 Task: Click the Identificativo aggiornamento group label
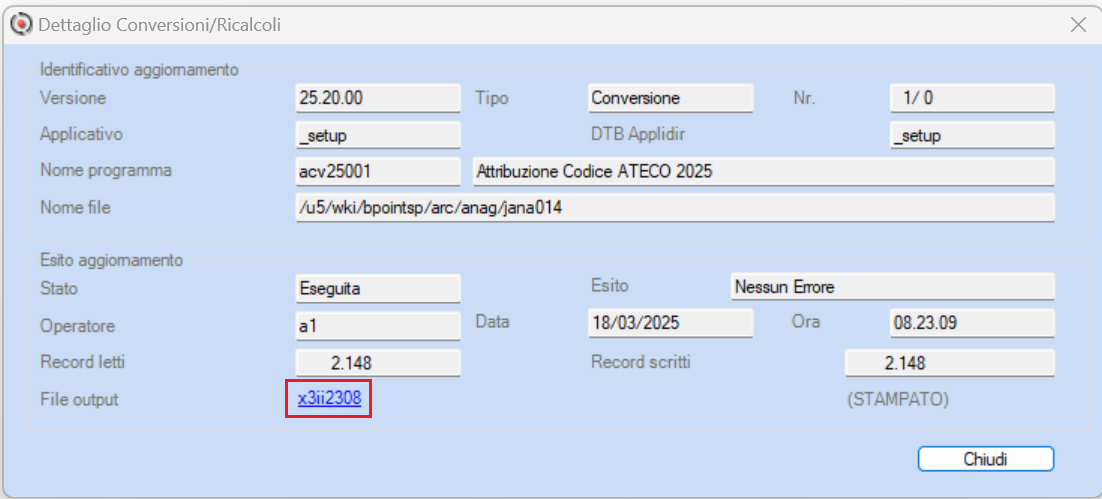pyautogui.click(x=139, y=70)
